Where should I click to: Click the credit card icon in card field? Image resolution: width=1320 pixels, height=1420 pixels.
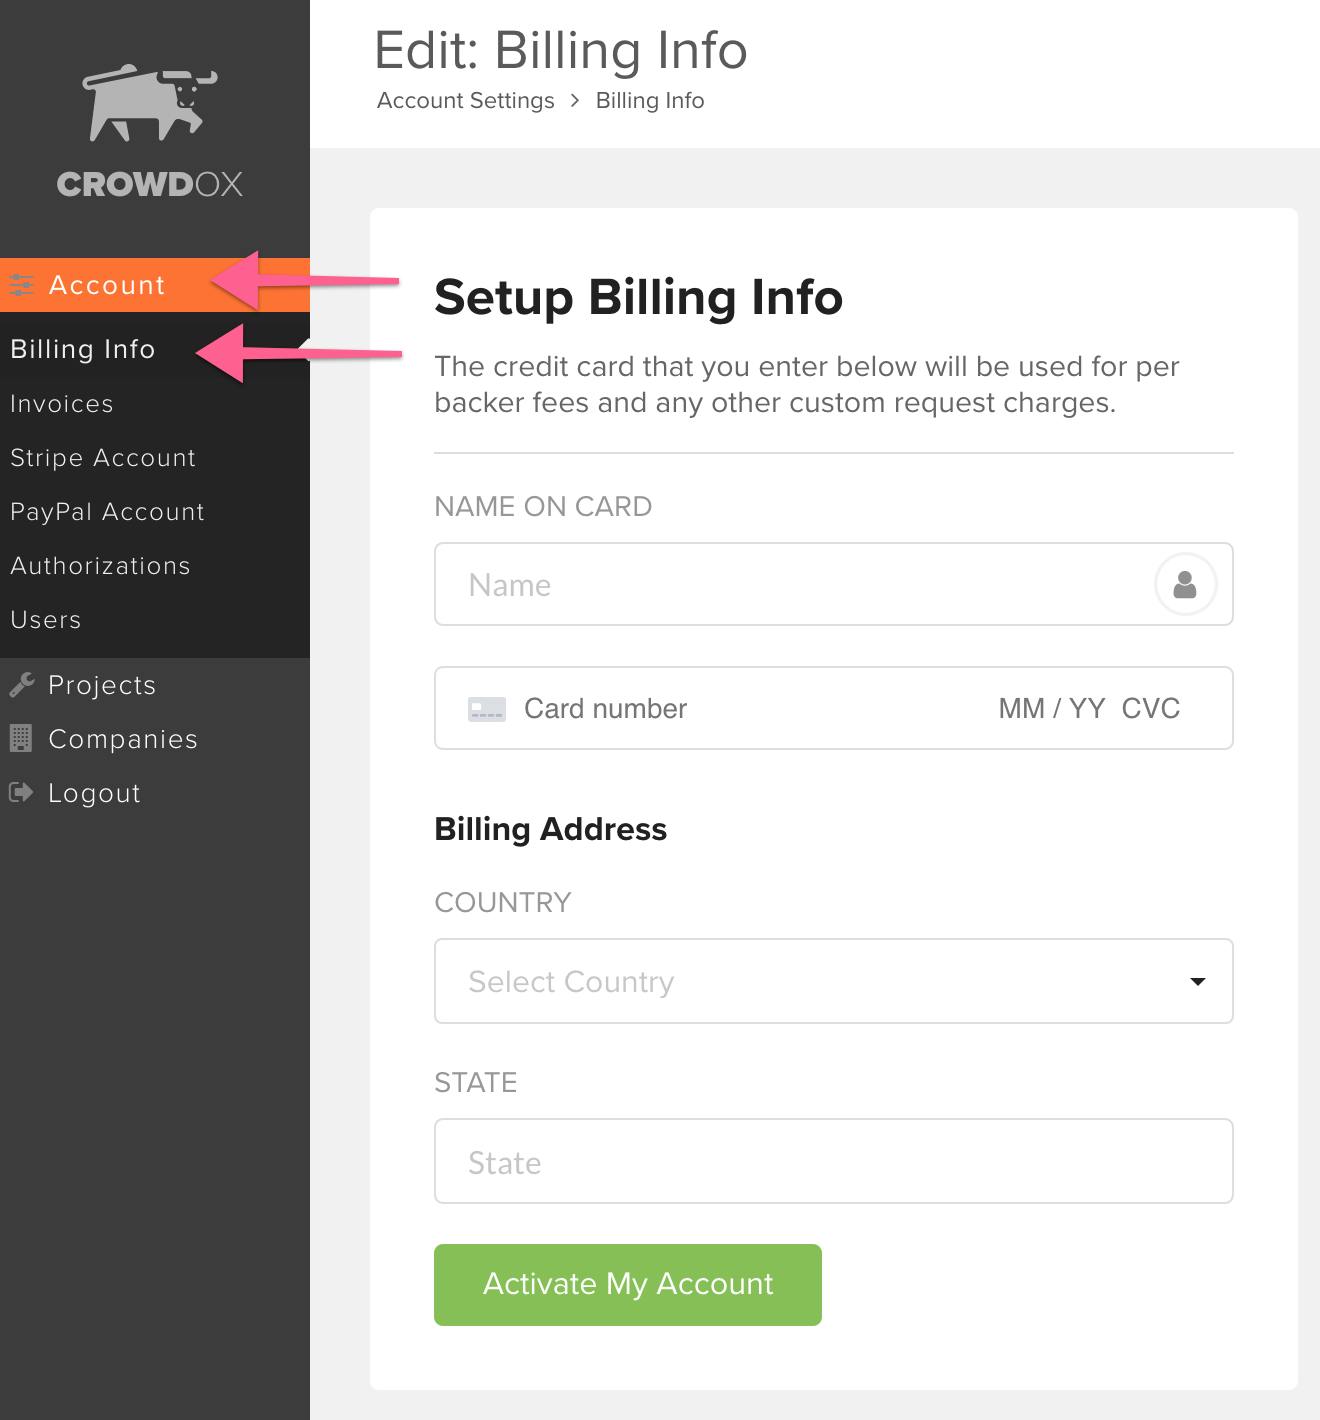[487, 709]
